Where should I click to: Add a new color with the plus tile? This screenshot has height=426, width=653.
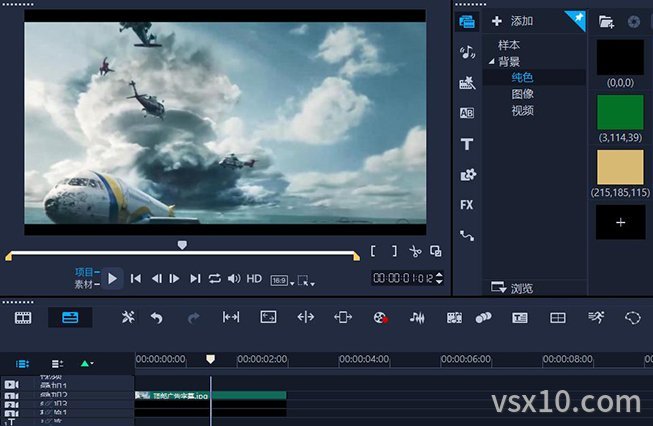[x=621, y=222]
